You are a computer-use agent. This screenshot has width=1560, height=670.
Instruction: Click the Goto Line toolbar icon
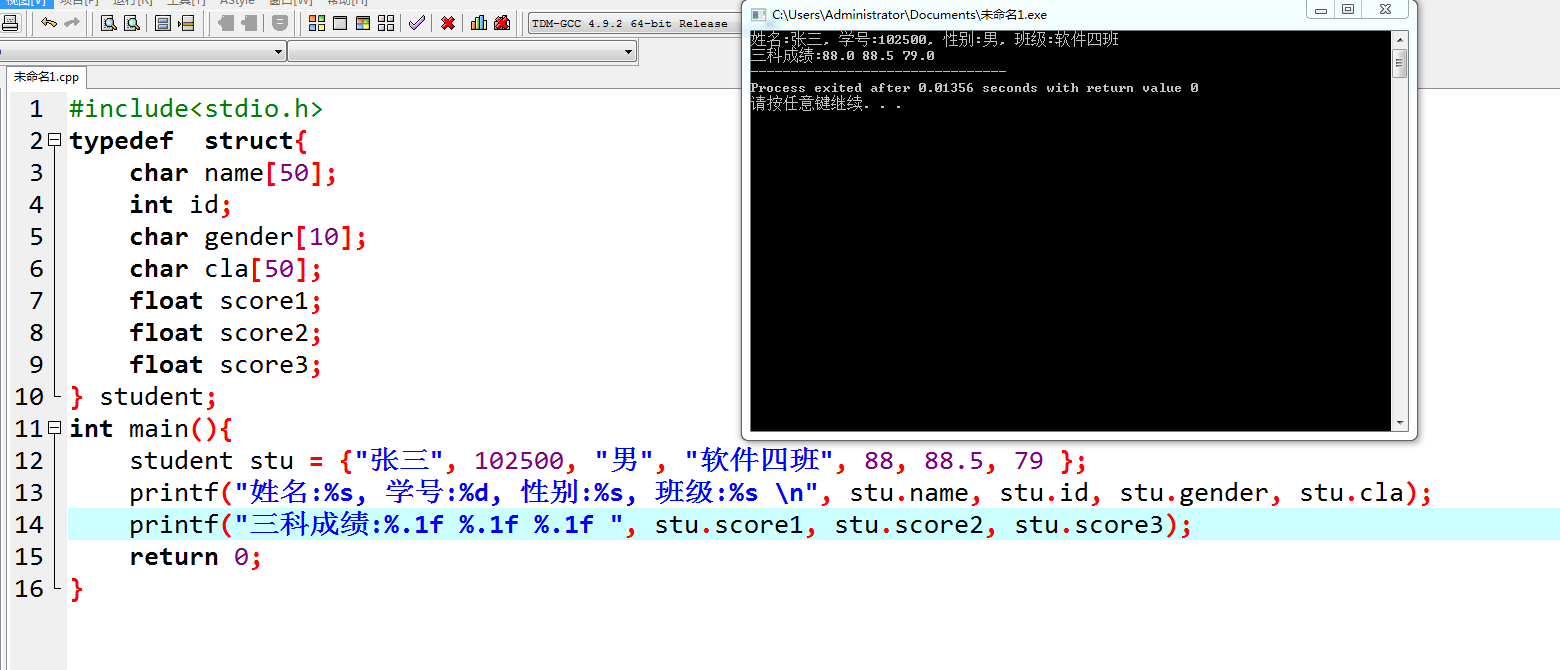pos(186,23)
